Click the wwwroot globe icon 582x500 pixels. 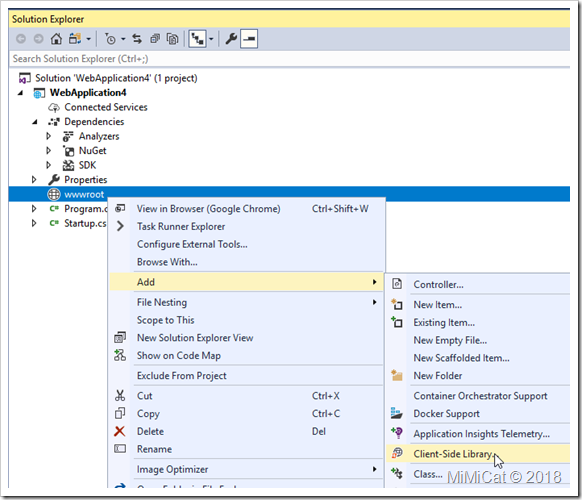pos(54,194)
